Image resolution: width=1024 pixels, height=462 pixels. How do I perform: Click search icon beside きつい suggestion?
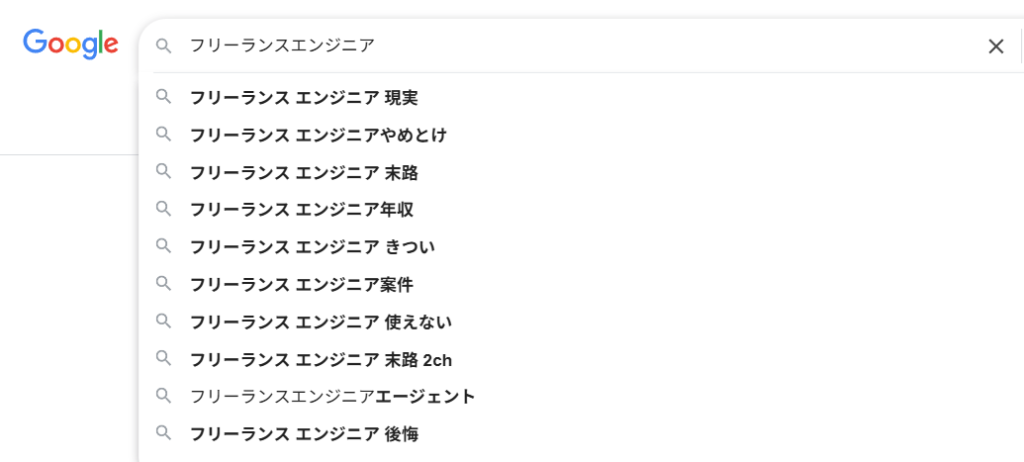click(164, 246)
